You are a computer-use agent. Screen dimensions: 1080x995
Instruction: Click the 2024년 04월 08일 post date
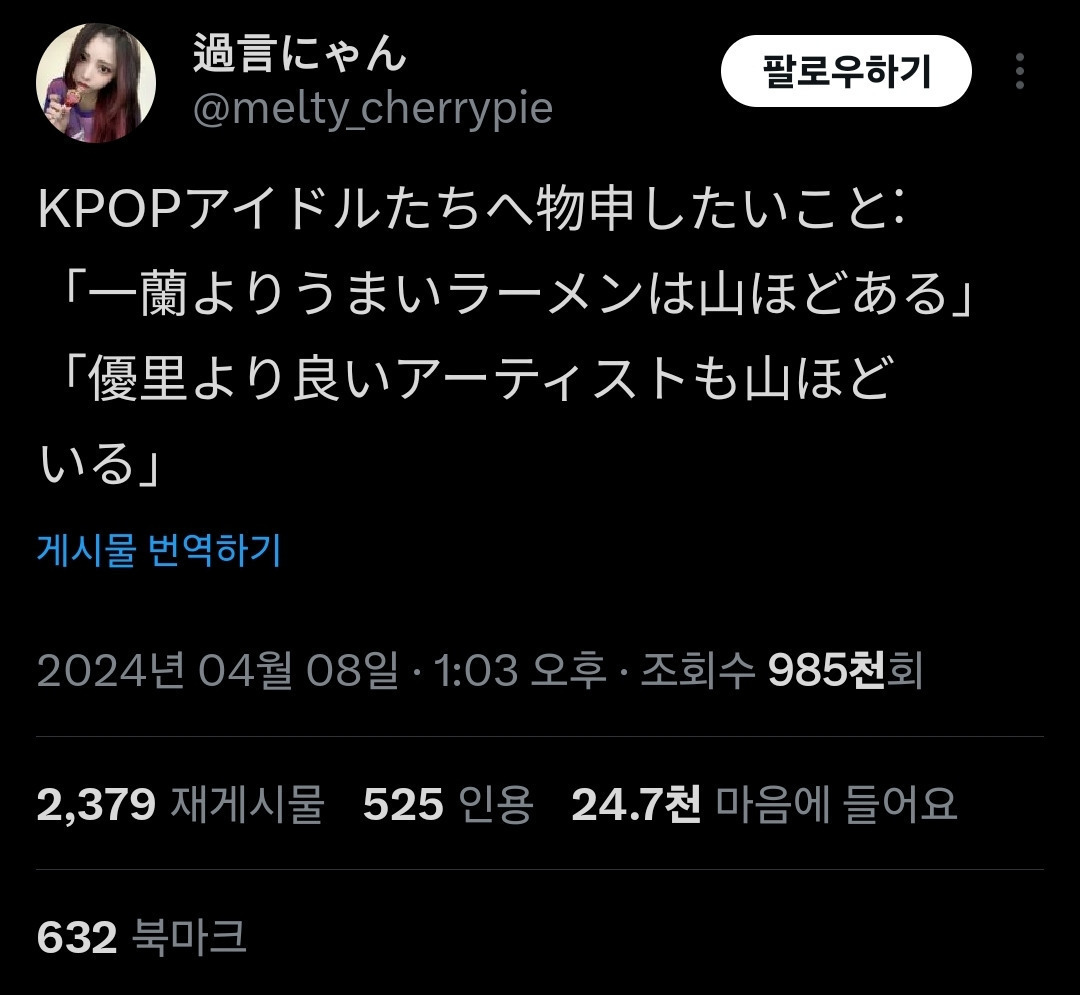218,670
